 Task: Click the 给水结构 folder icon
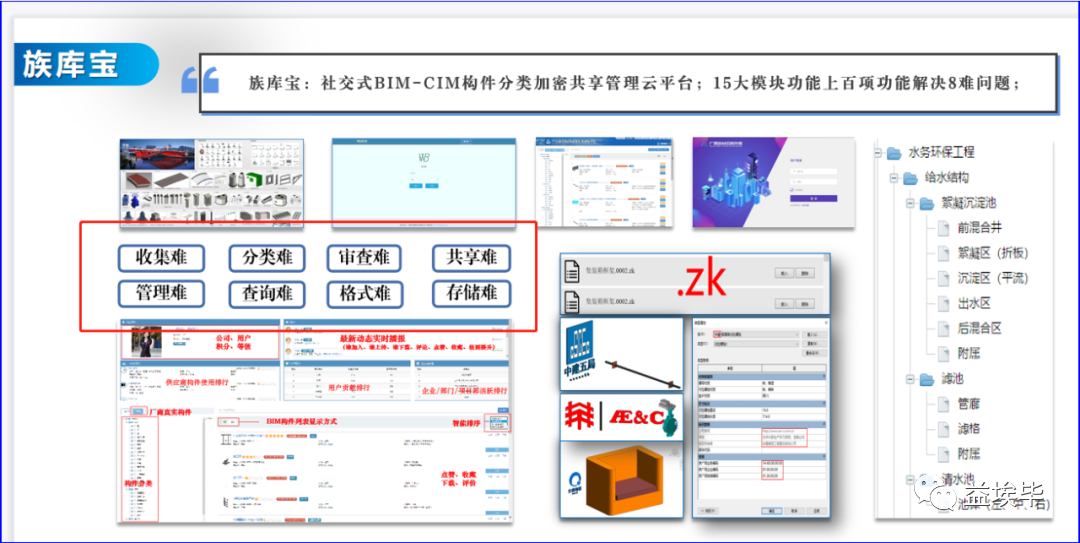tap(911, 177)
